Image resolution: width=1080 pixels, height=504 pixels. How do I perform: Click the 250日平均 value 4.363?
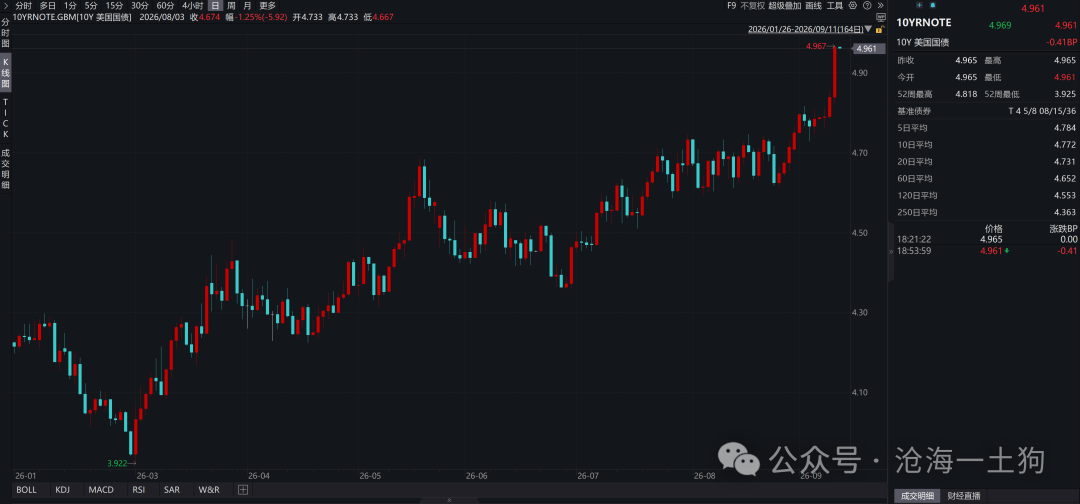(1064, 212)
